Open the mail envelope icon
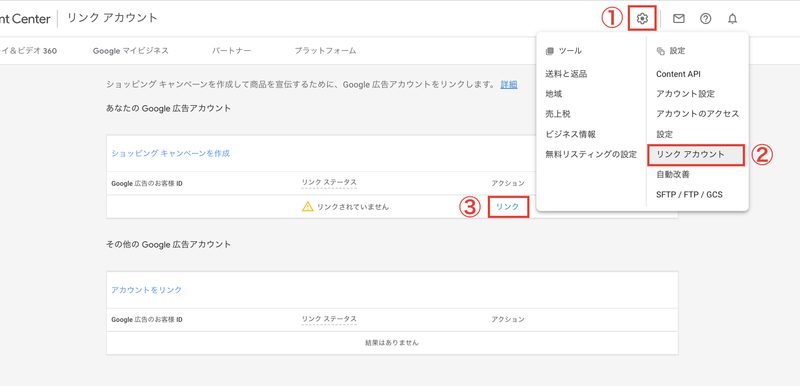 point(678,19)
